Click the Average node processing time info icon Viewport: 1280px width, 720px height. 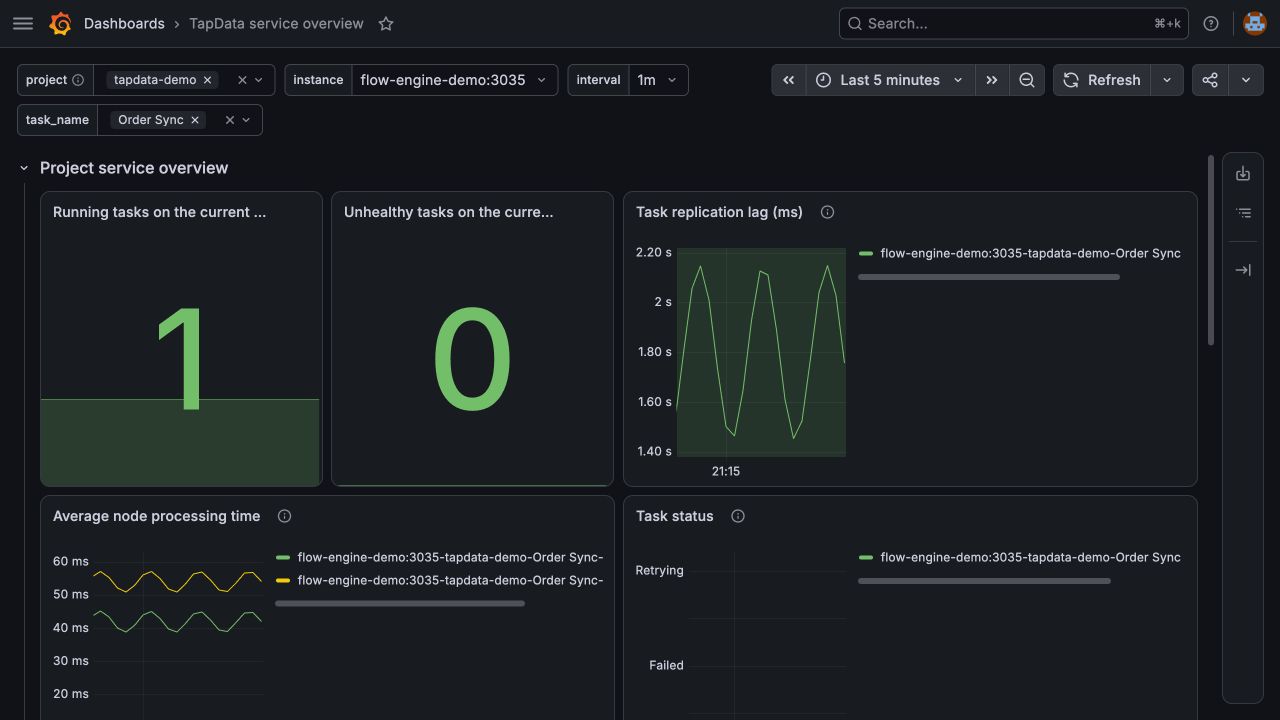tap(284, 516)
